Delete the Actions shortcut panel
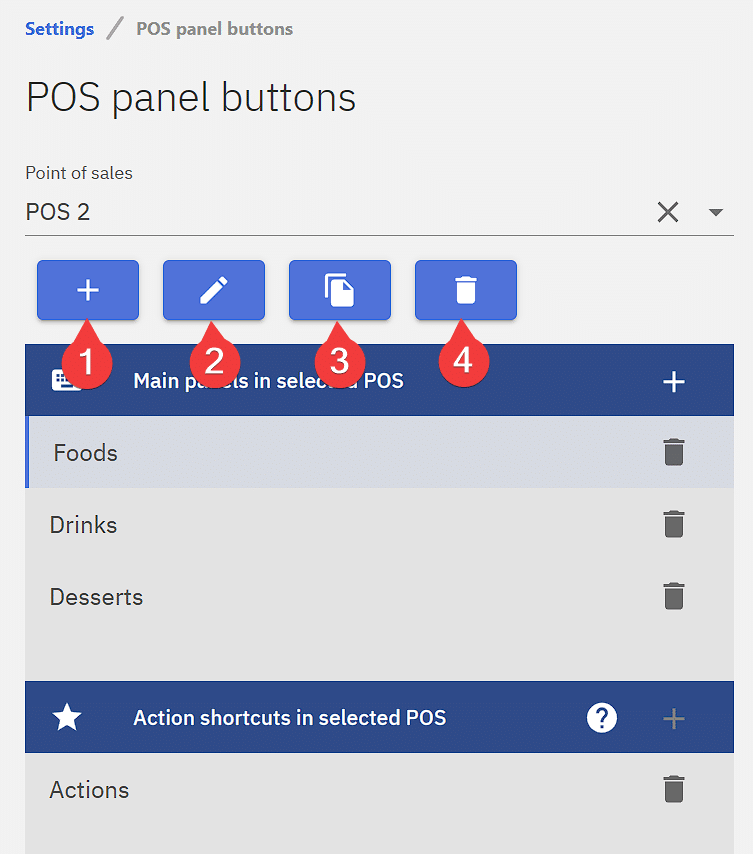The width and height of the screenshot is (753, 854). 675,789
